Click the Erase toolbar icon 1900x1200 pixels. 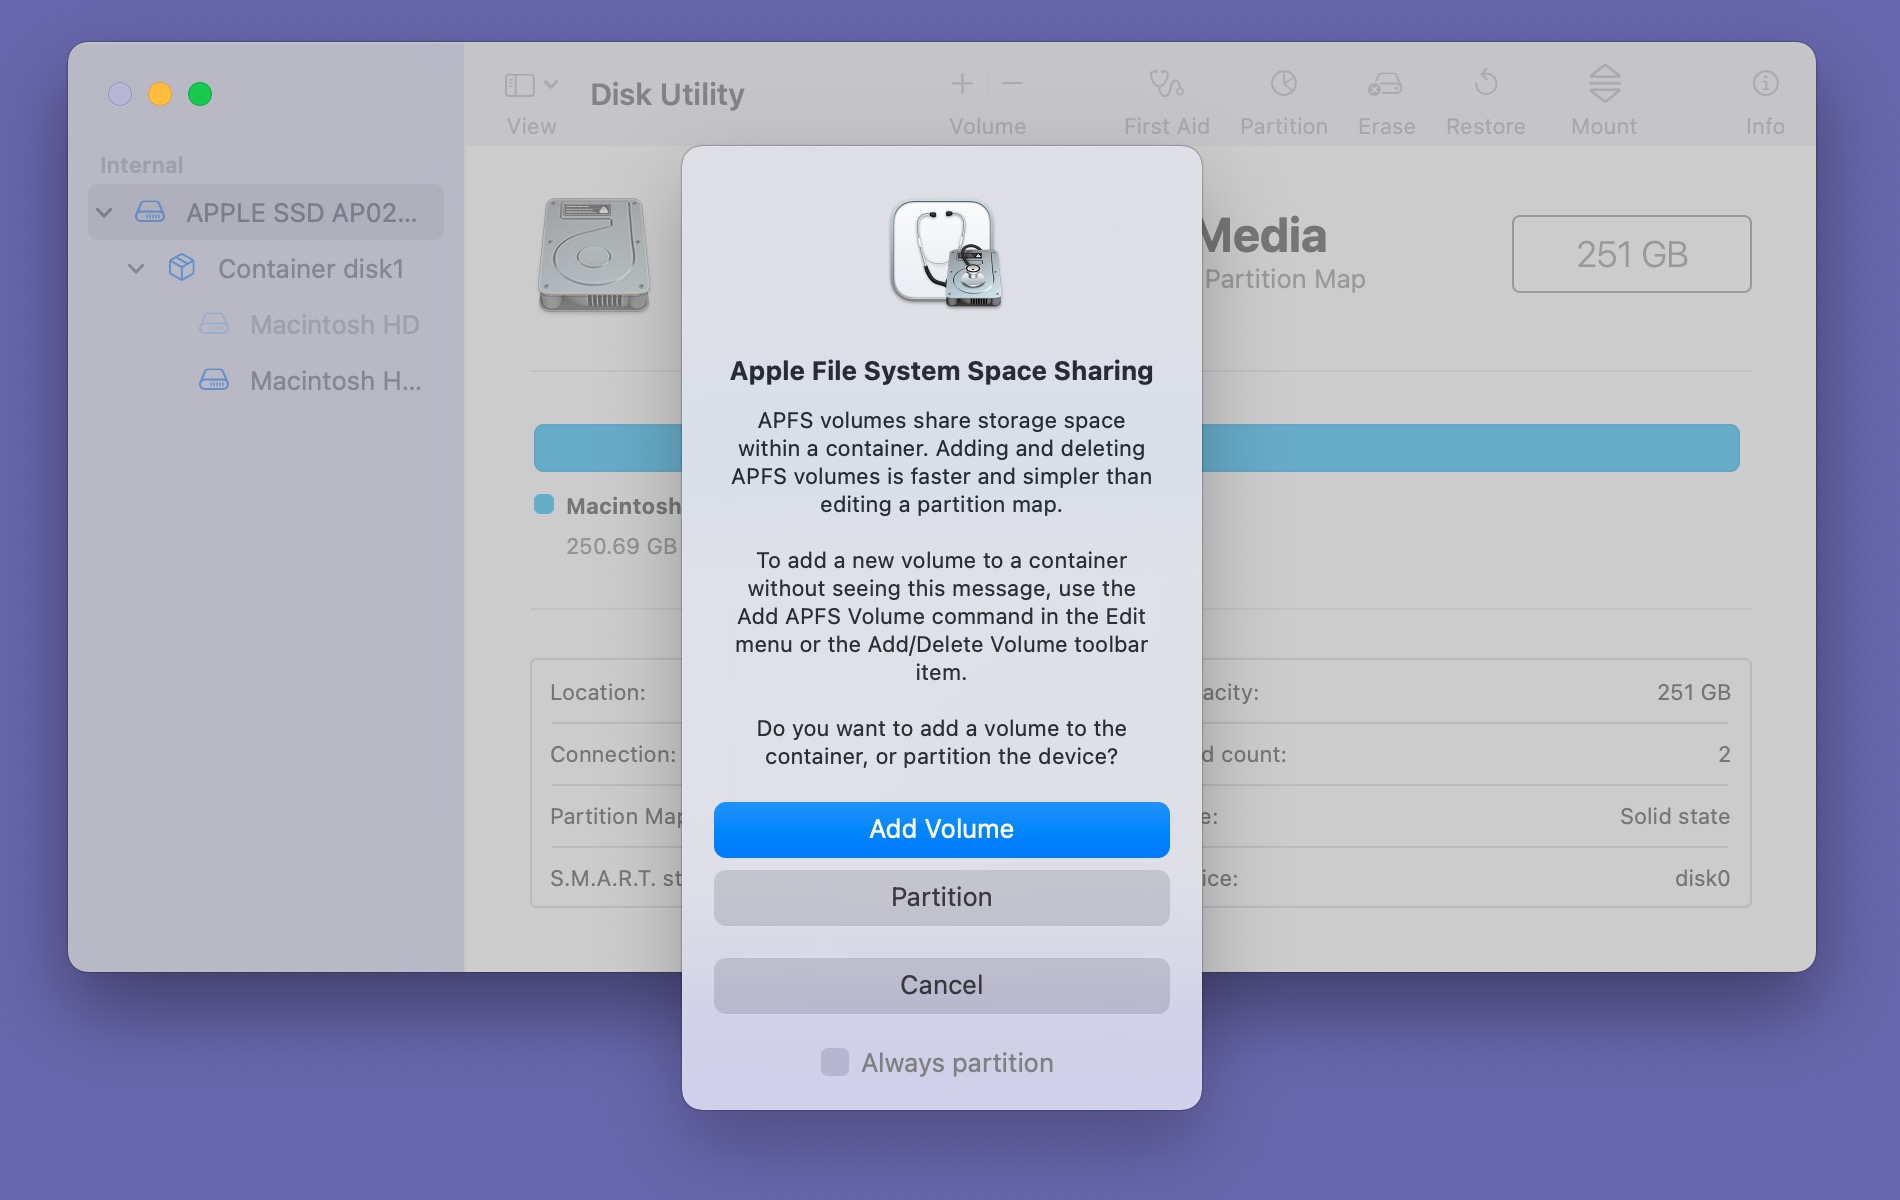coord(1385,84)
